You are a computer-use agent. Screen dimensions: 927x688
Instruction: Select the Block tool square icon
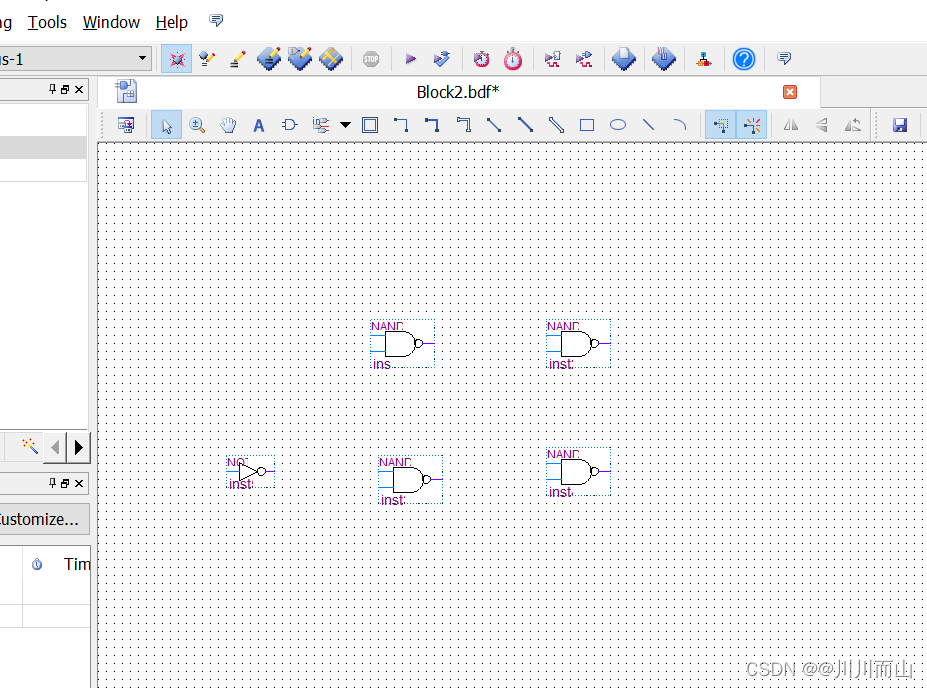pos(370,125)
